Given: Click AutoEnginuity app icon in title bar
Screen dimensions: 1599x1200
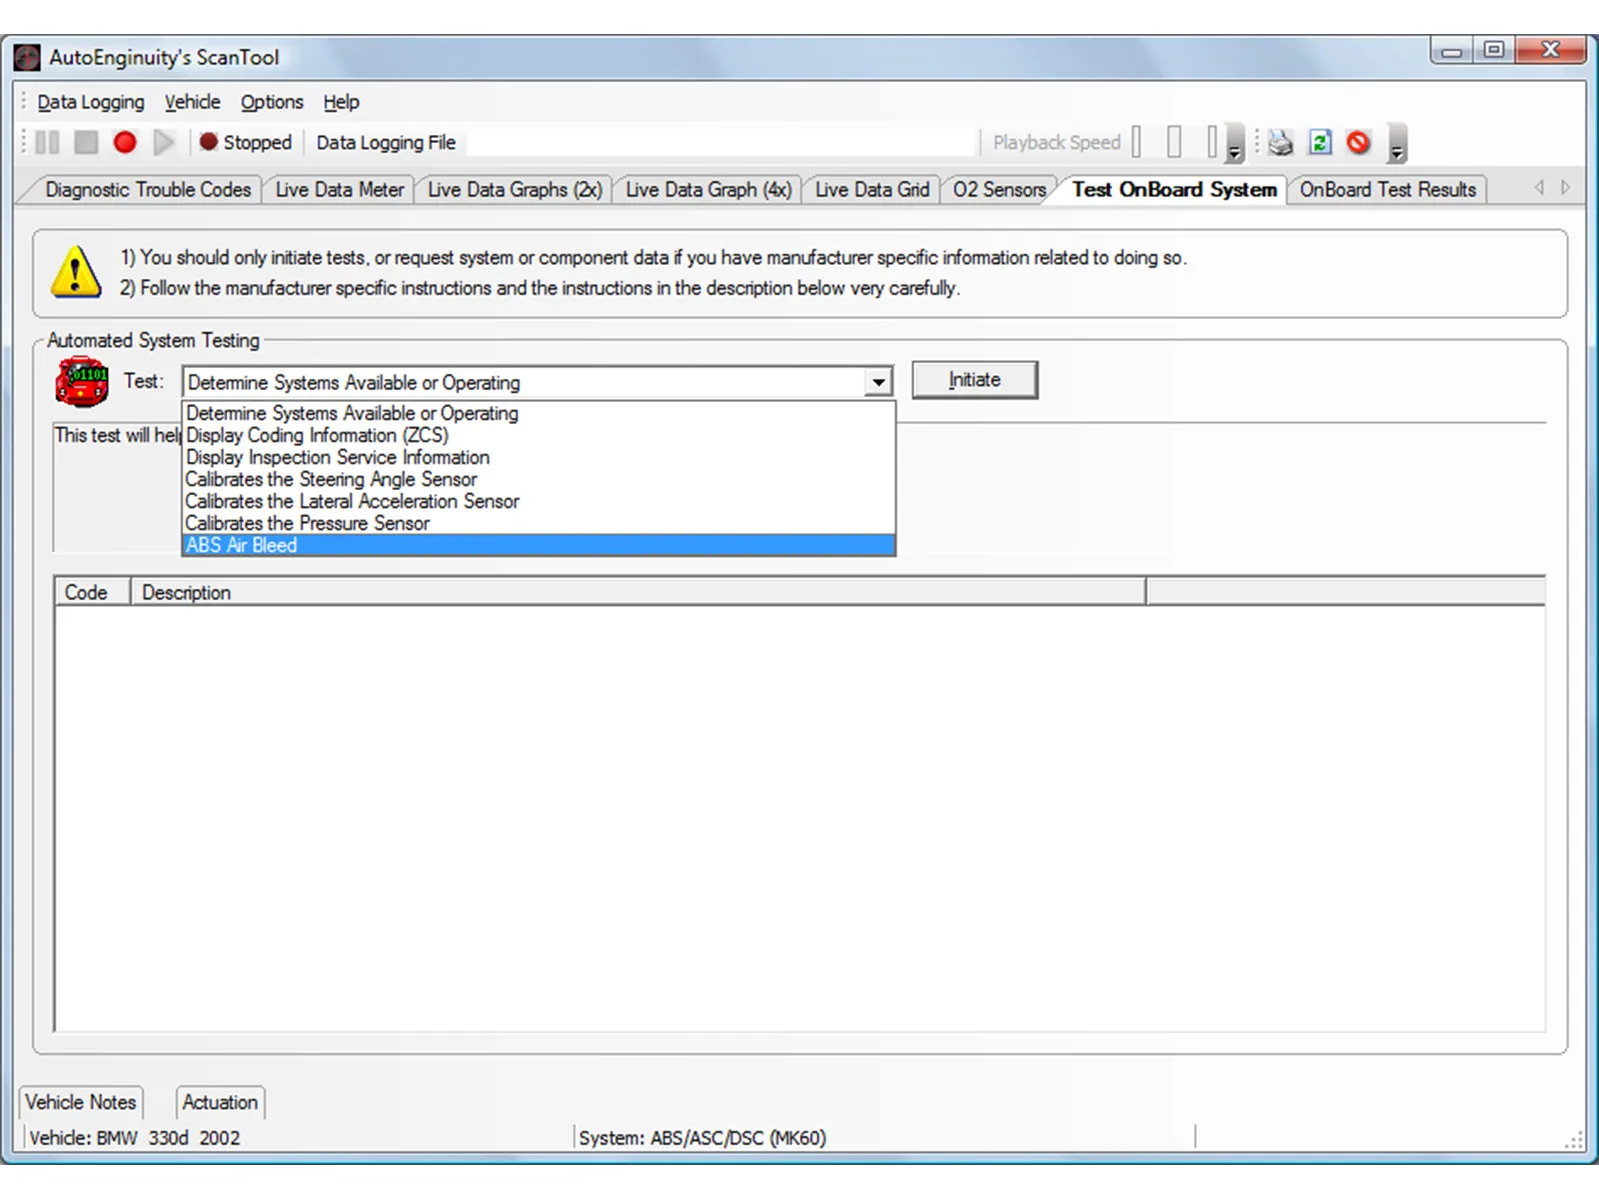Looking at the screenshot, I should pos(27,57).
